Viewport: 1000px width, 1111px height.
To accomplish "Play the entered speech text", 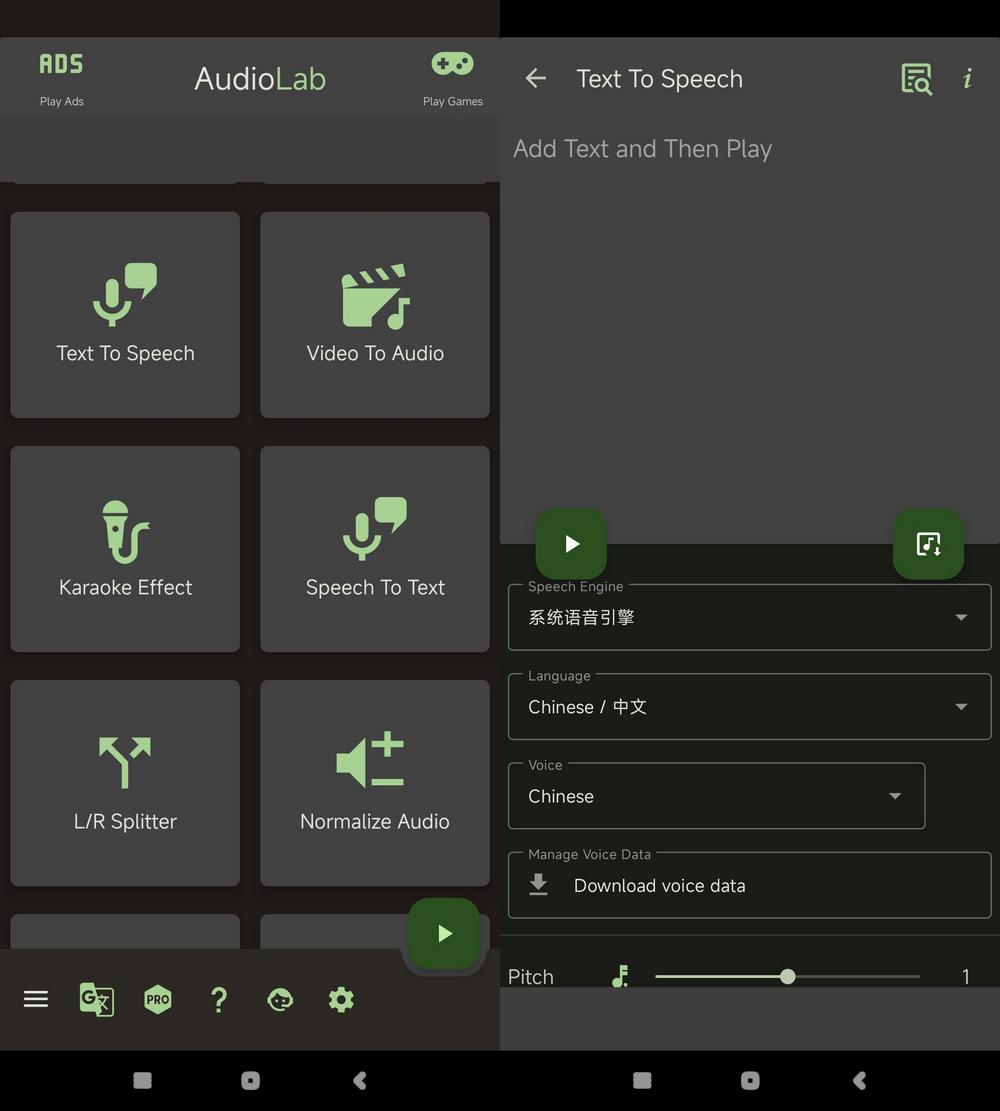I will (x=571, y=543).
